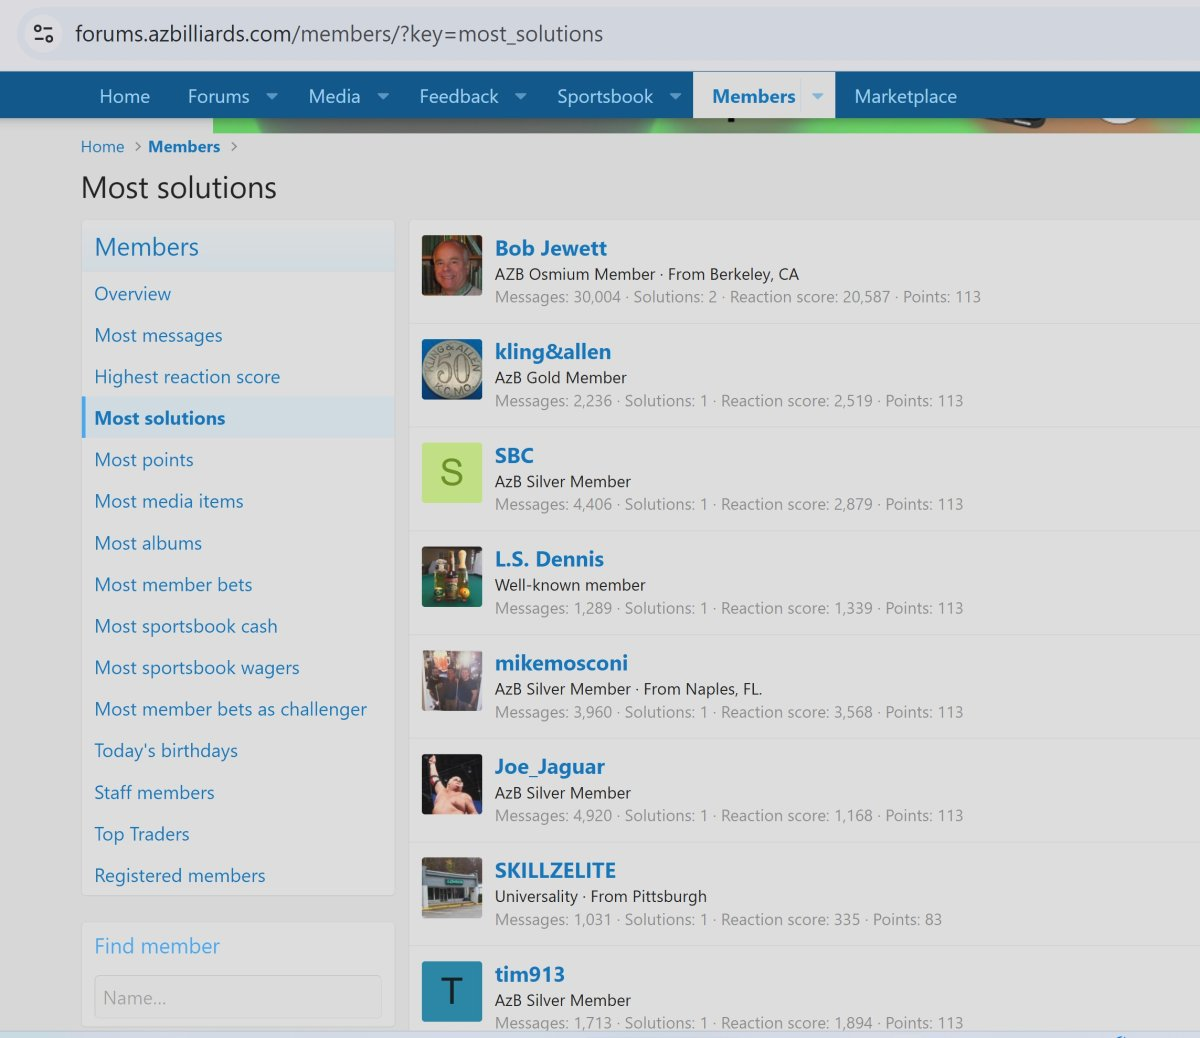Expand the Forums dropdown arrow
This screenshot has height=1038, width=1200.
pyautogui.click(x=272, y=97)
